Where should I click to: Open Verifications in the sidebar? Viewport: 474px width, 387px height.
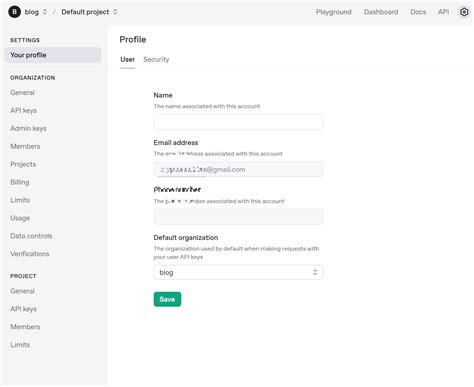[x=30, y=254]
